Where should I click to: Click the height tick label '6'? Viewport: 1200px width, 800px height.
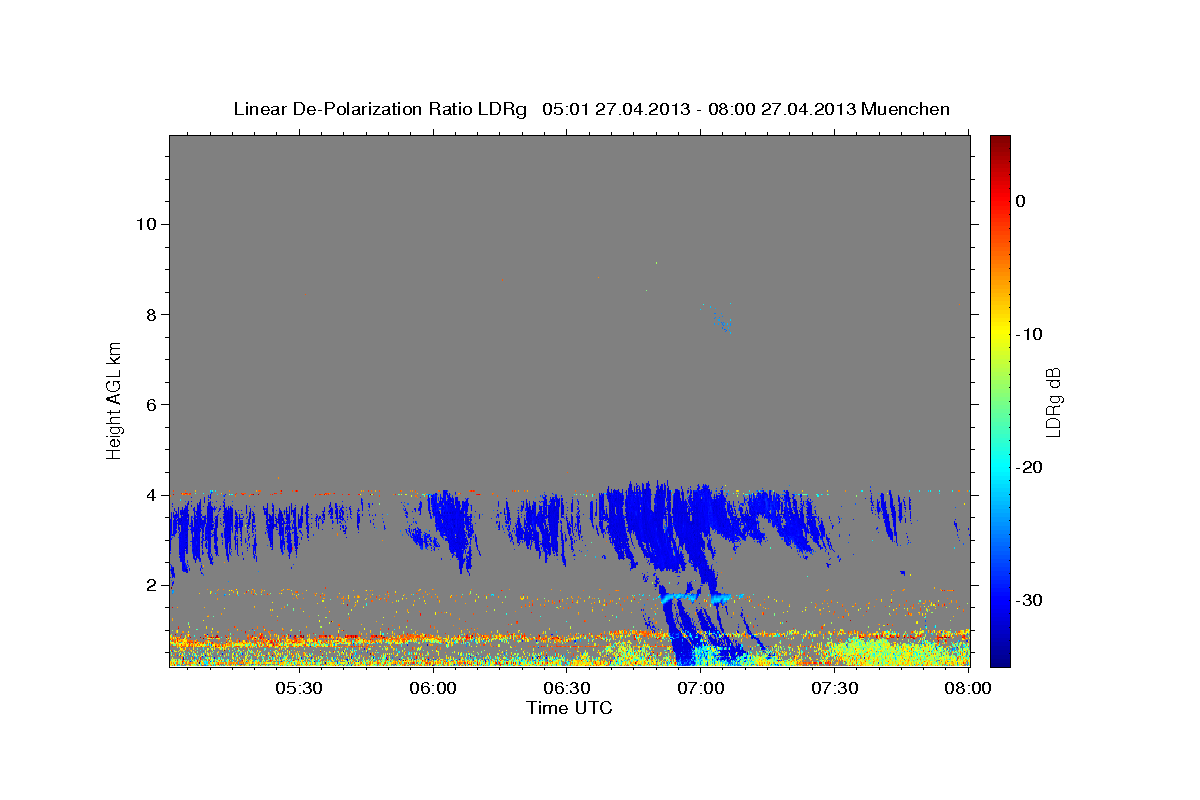pyautogui.click(x=149, y=404)
